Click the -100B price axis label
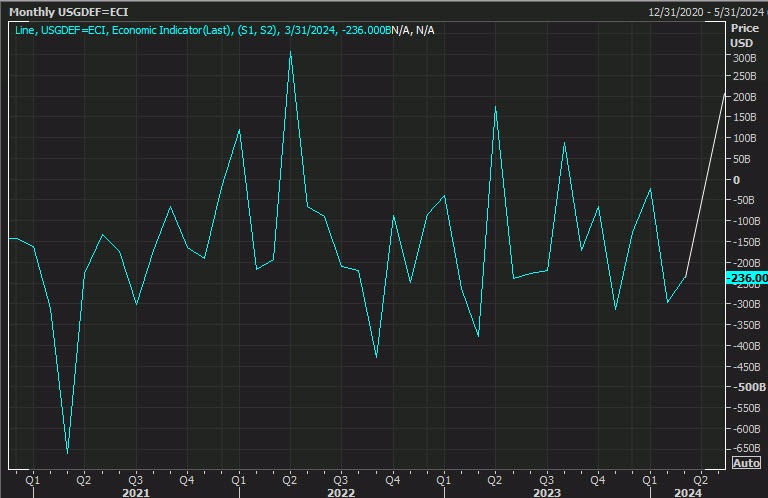The image size is (768, 498). pyautogui.click(x=745, y=221)
